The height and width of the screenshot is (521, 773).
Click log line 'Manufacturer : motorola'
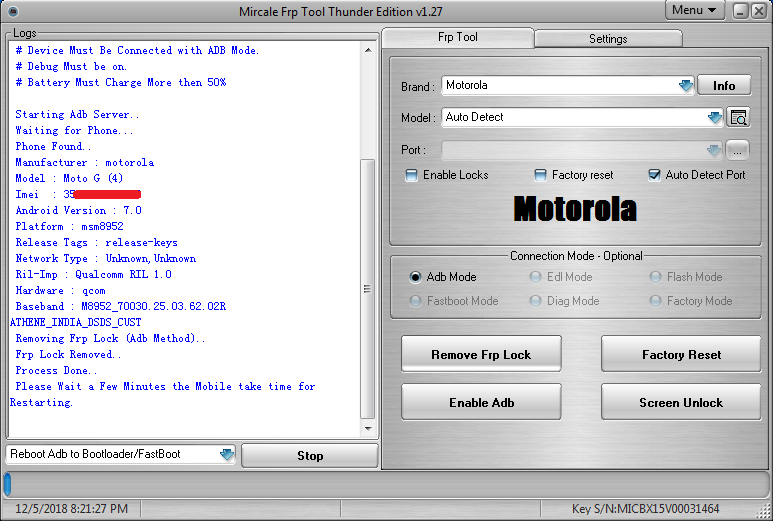(x=84, y=162)
